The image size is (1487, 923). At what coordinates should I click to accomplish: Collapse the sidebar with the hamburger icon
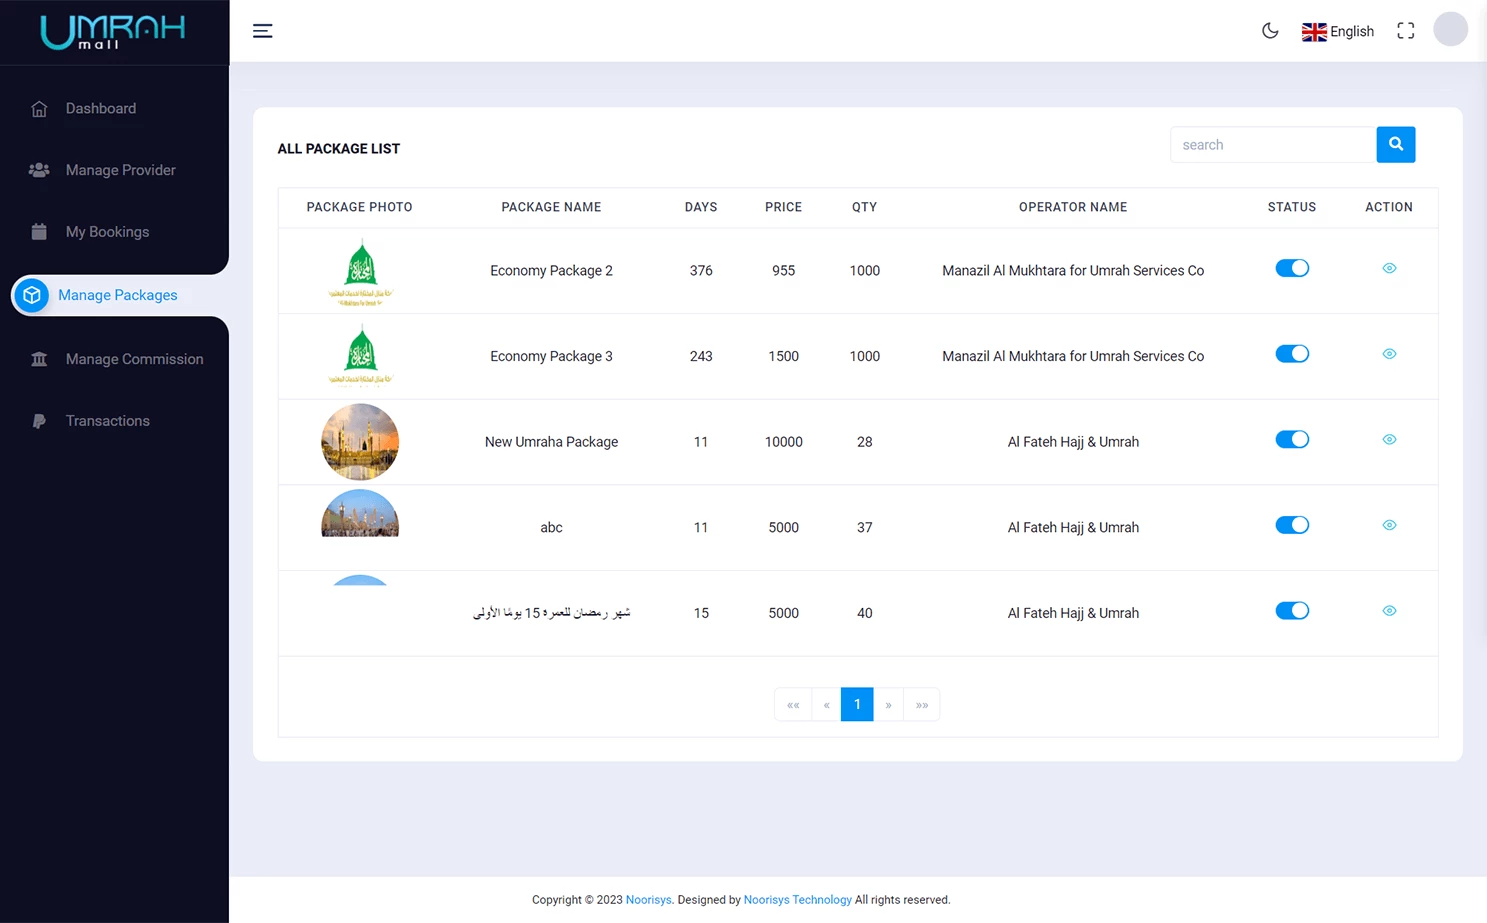262,30
